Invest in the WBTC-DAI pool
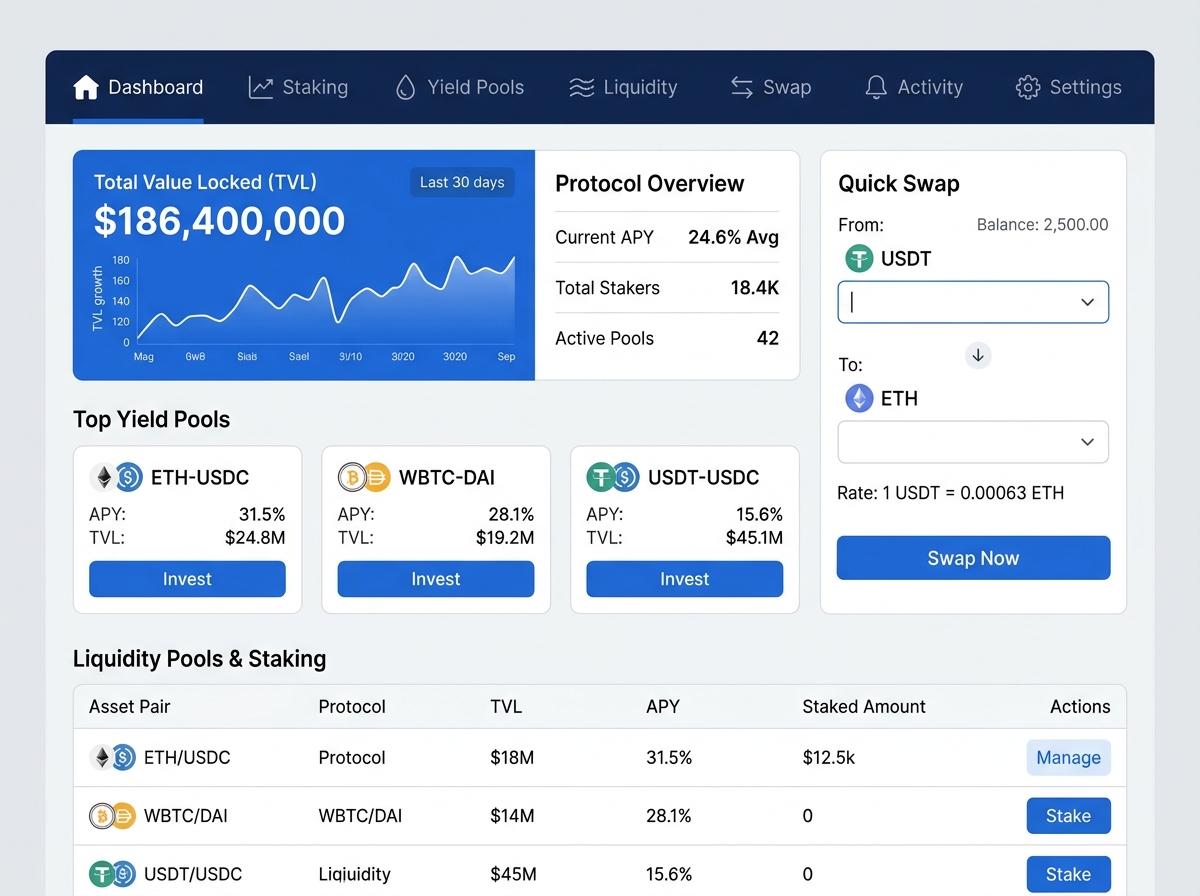 [x=436, y=579]
